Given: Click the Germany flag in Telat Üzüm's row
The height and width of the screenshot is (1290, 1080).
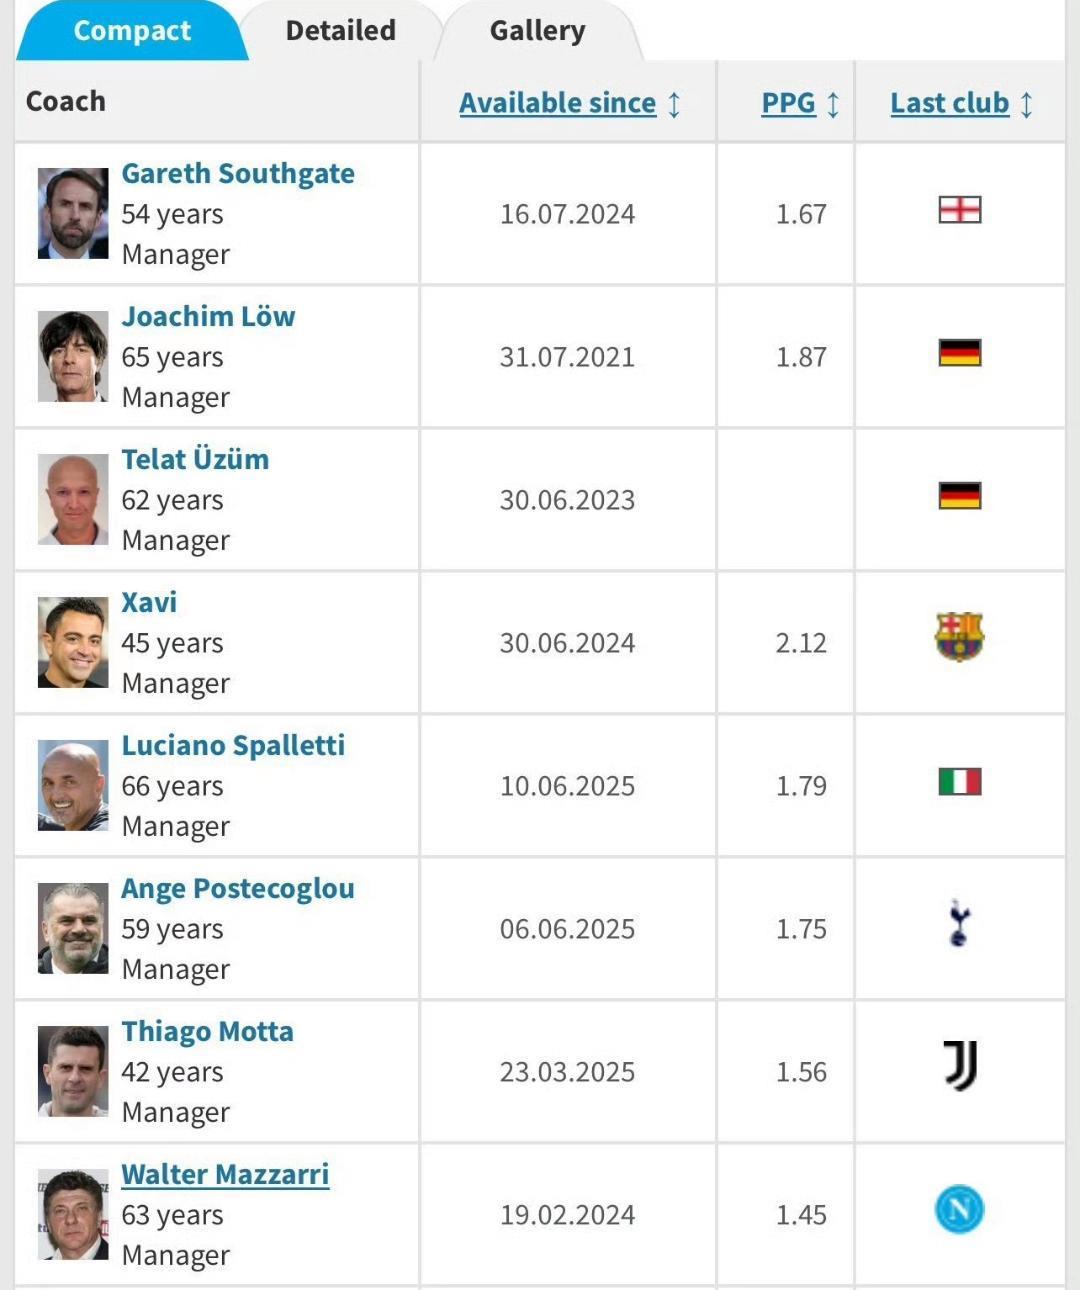Looking at the screenshot, I should [x=959, y=496].
